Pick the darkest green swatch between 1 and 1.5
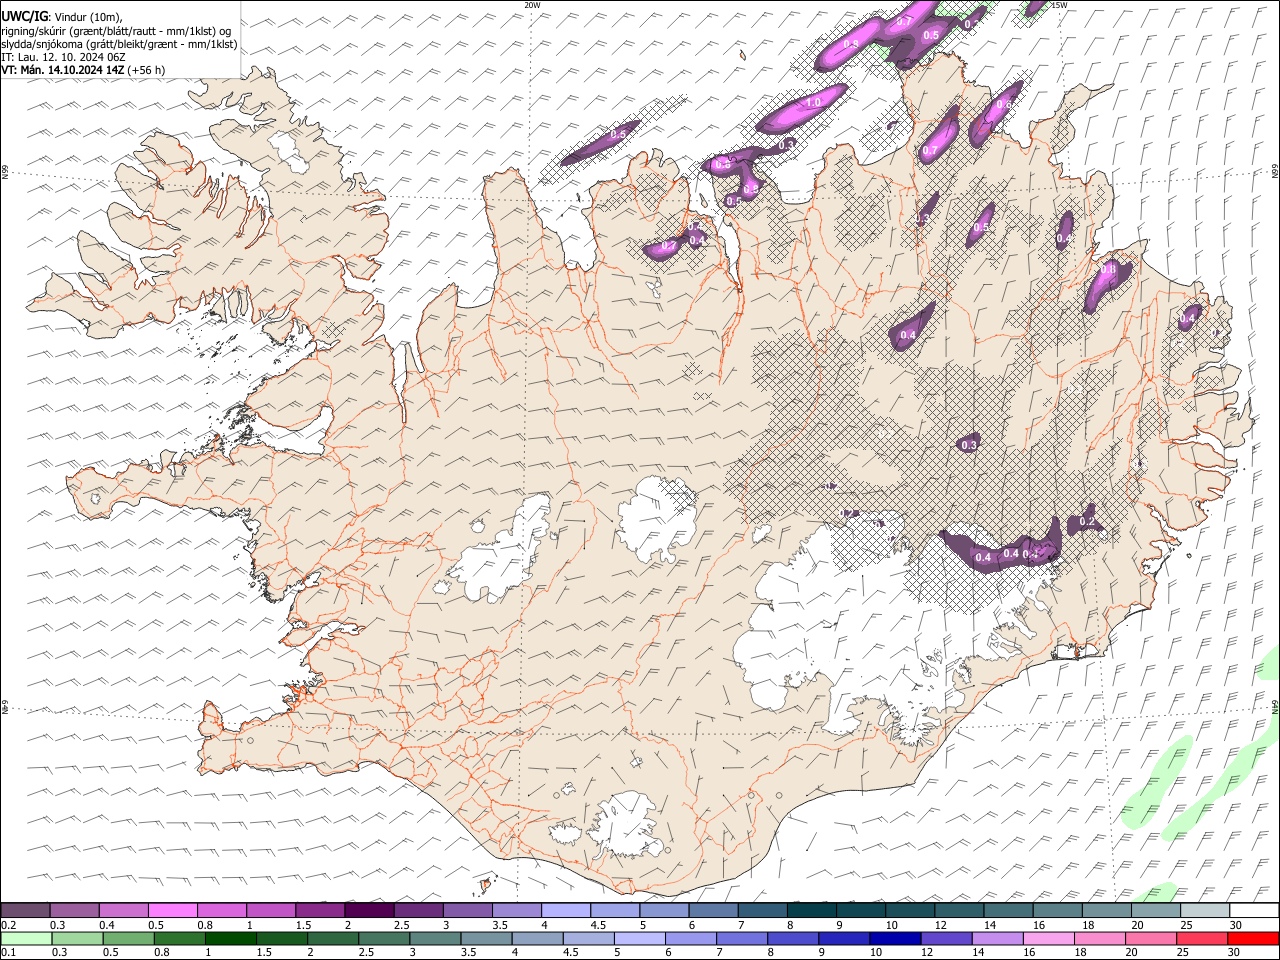Image resolution: width=1280 pixels, height=960 pixels. coord(230,938)
